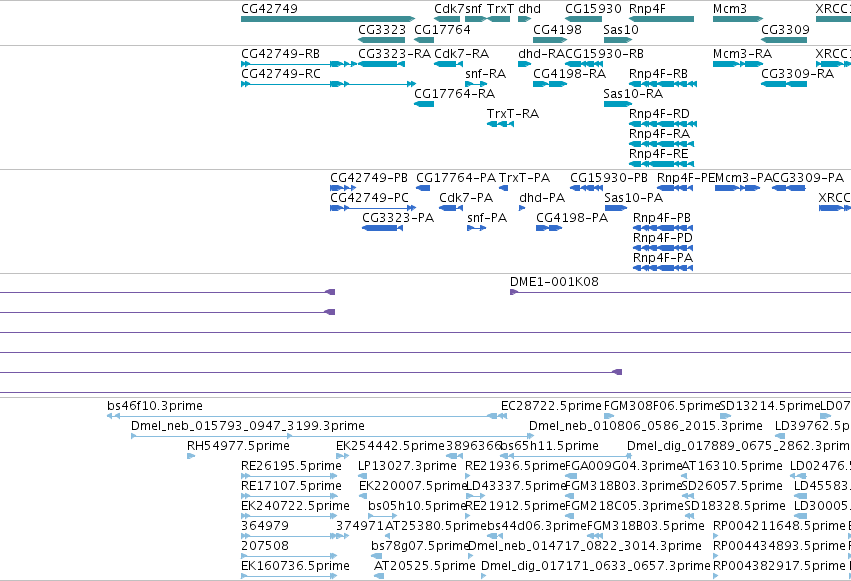Viewport: 851px width, 581px height.
Task: Click the snf-PA protein label
Action: [487, 218]
